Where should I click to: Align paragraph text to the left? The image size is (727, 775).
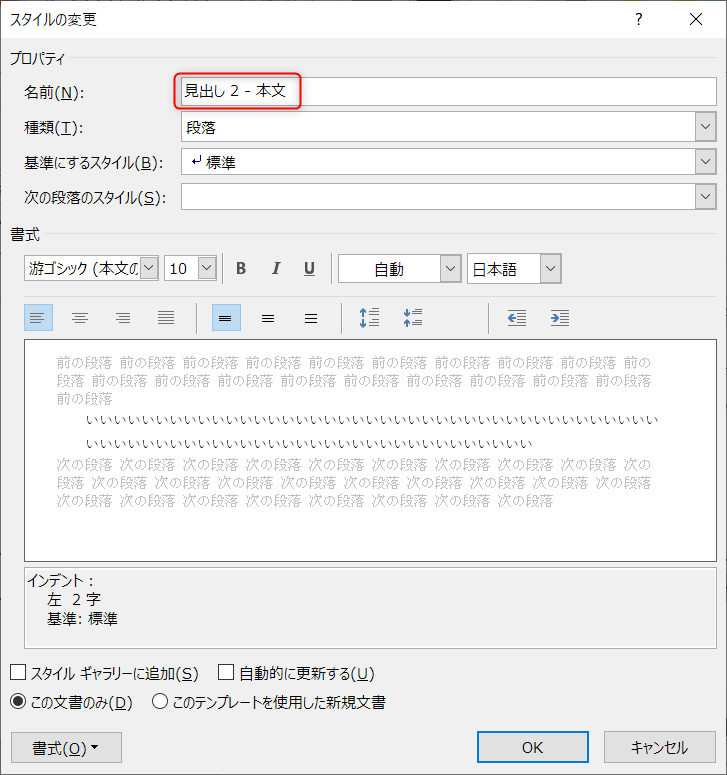37,318
